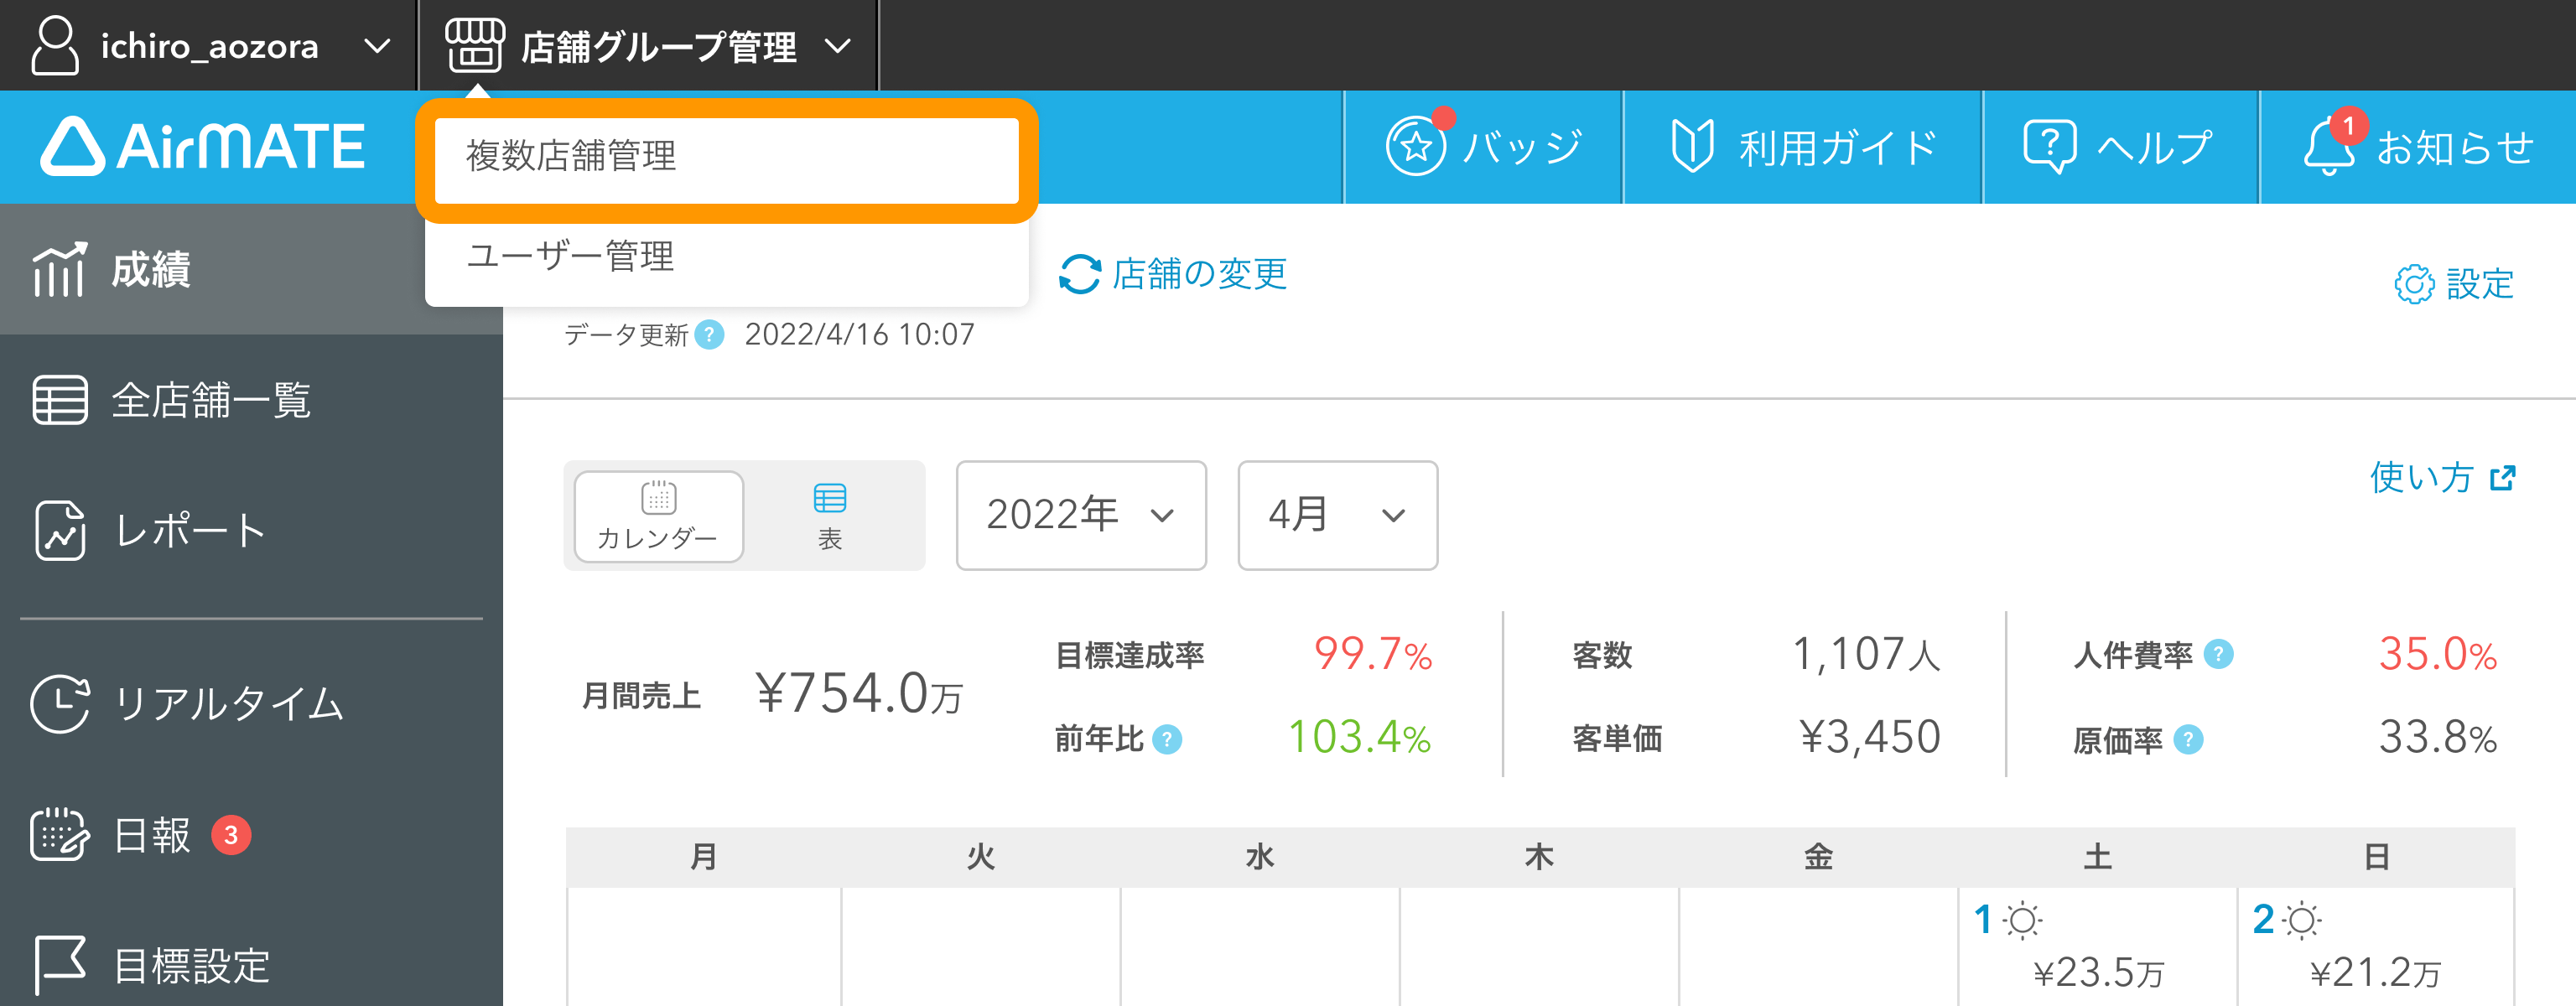Click the 全店舗一覧 list icon
The width and height of the screenshot is (2576, 1006).
pos(60,400)
